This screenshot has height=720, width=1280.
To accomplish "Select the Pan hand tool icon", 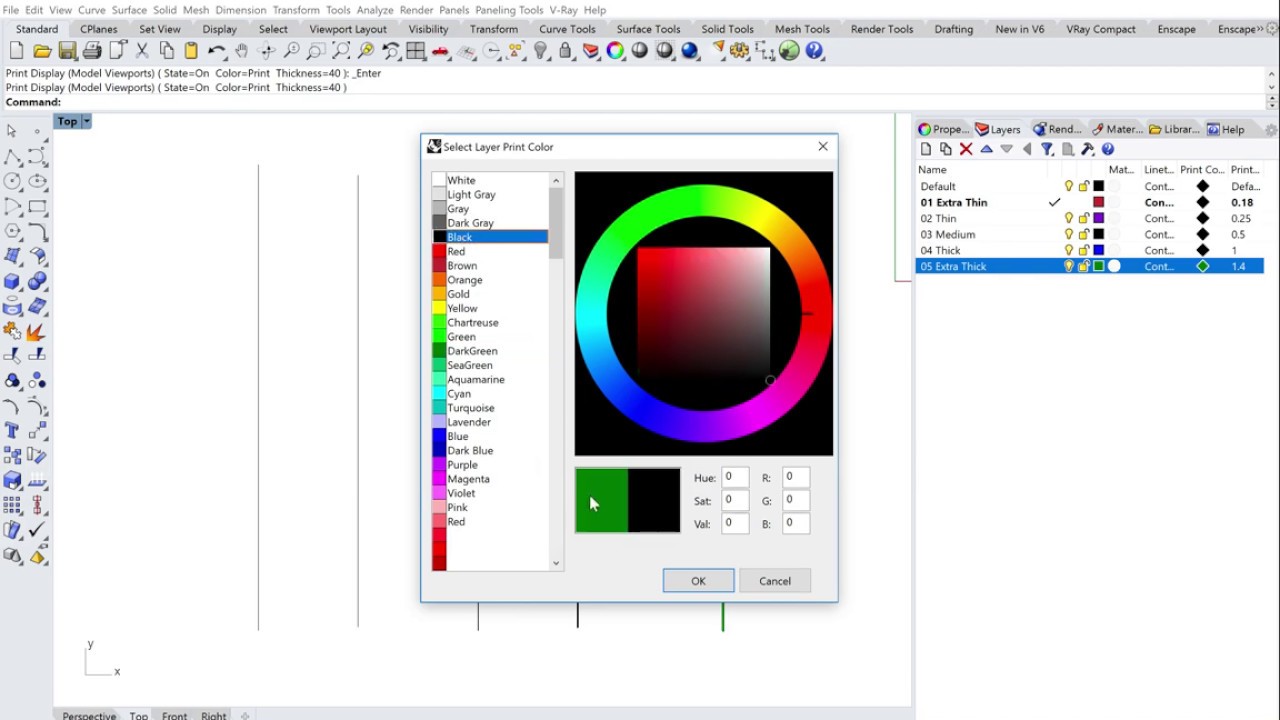I will (x=241, y=51).
